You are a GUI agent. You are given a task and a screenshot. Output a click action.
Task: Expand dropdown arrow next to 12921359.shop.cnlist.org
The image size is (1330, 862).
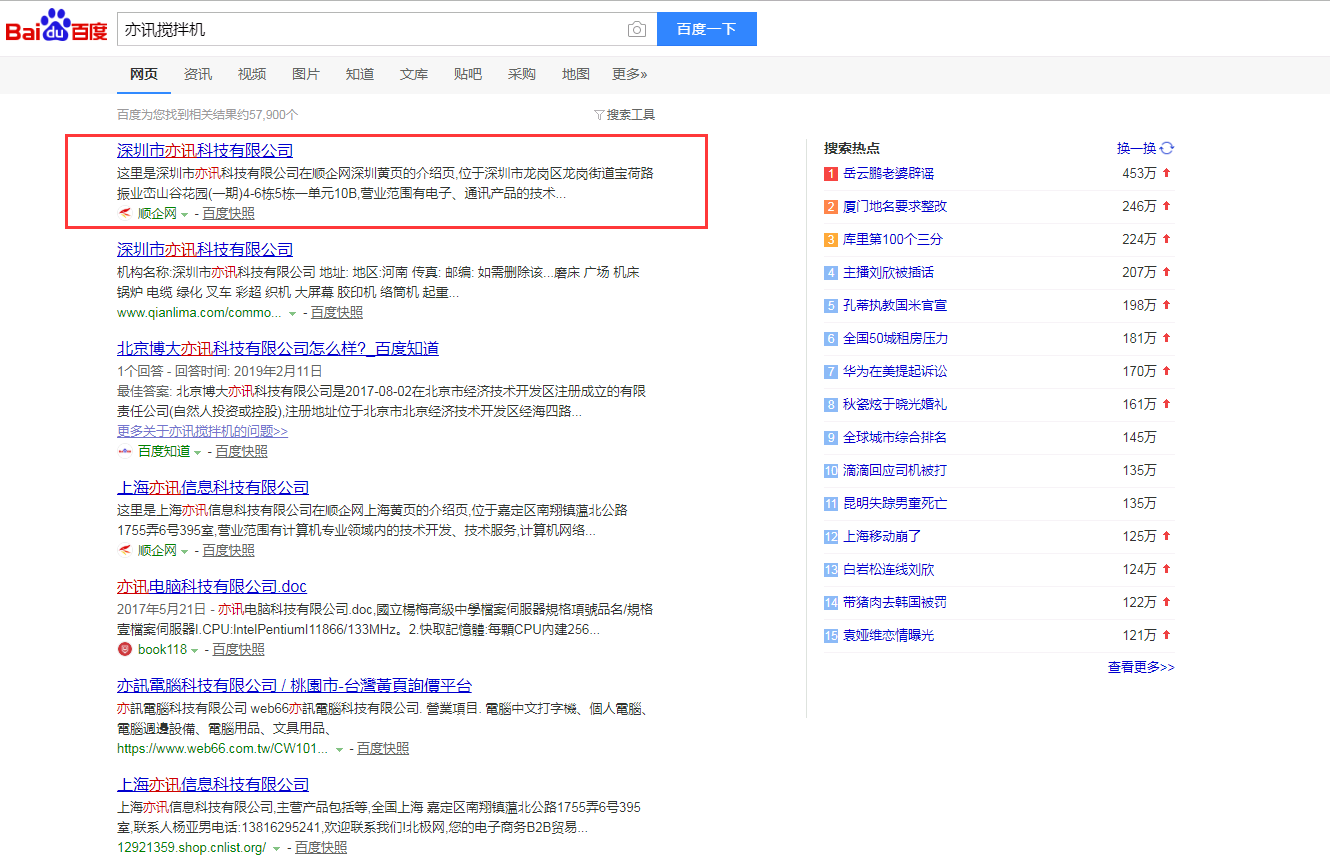click(277, 848)
